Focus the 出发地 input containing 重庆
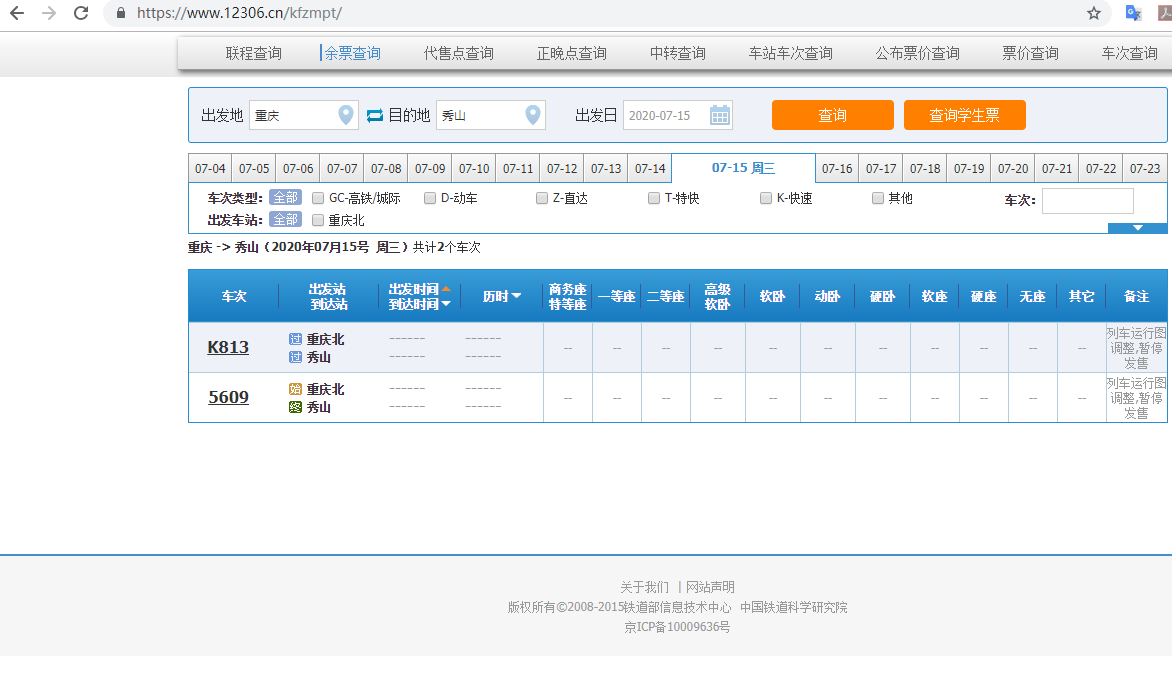This screenshot has width=1172, height=681. coord(303,115)
